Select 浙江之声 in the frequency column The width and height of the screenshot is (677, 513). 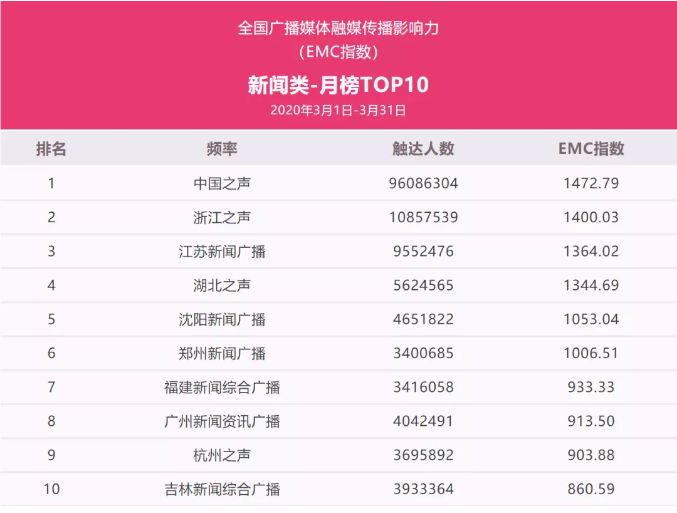[222, 217]
